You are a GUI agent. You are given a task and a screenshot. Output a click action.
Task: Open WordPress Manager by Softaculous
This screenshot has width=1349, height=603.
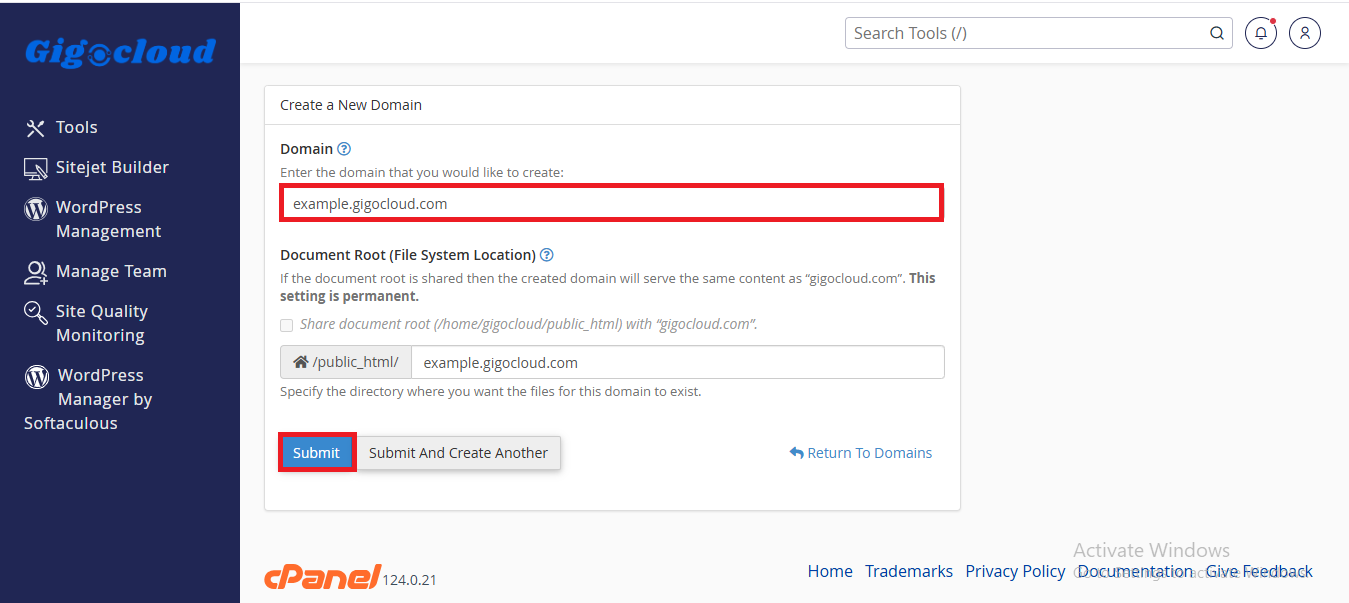tap(88, 399)
